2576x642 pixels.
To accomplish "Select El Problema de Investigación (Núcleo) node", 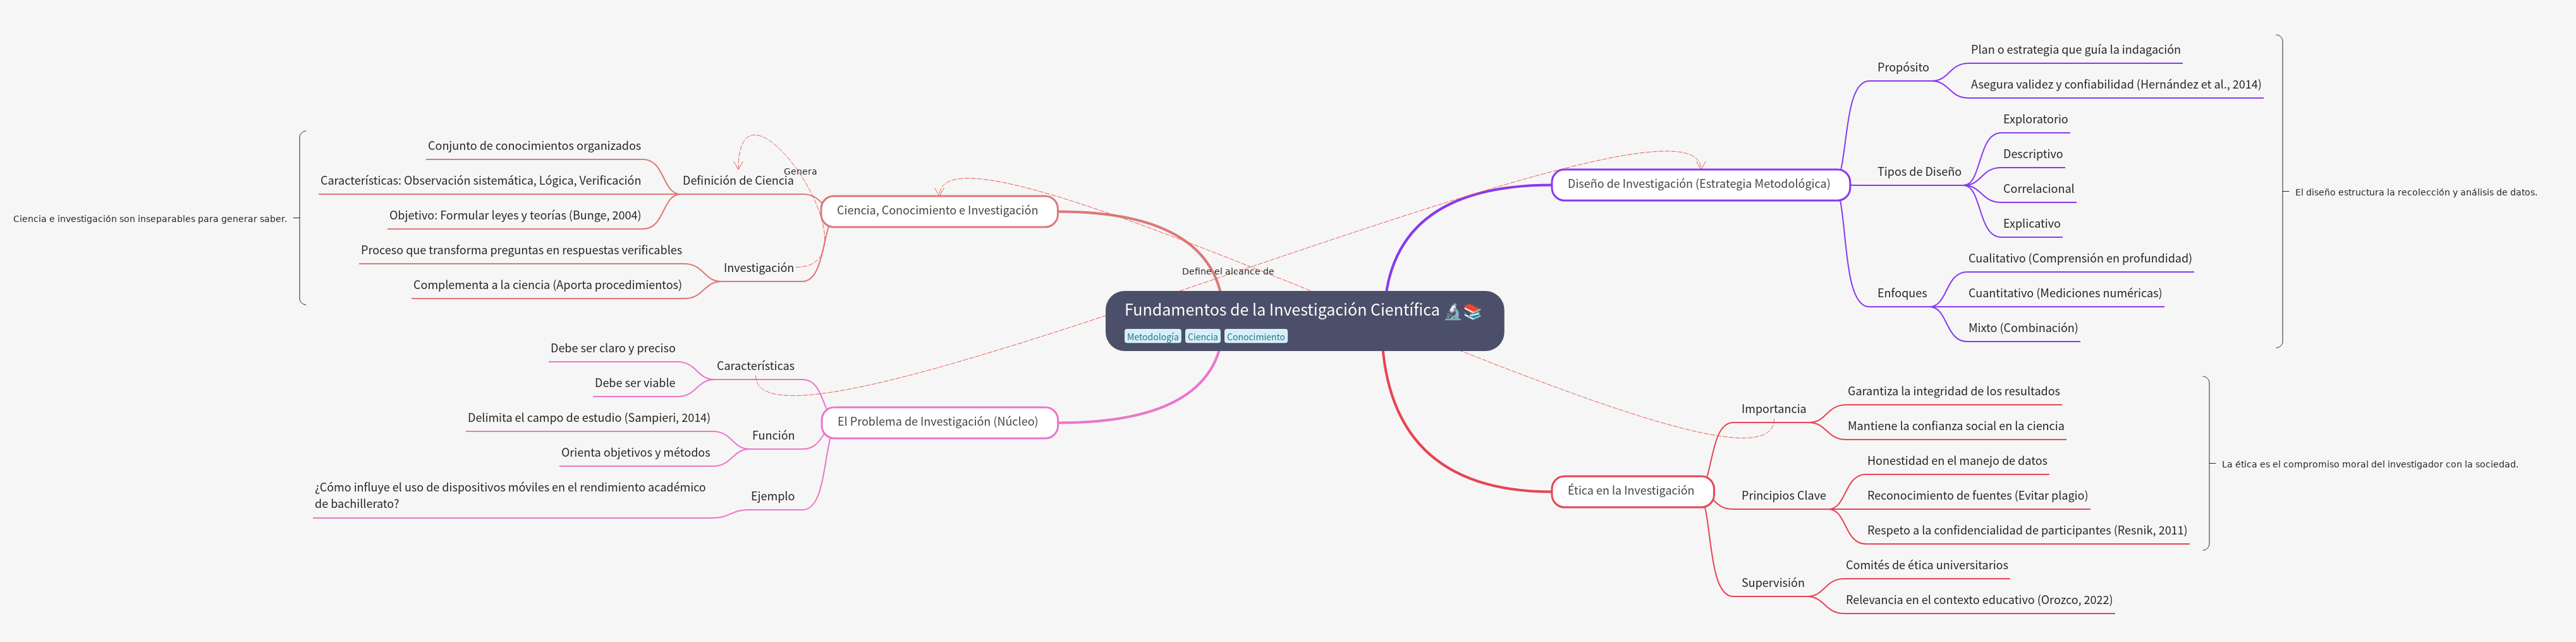I will click(x=937, y=422).
